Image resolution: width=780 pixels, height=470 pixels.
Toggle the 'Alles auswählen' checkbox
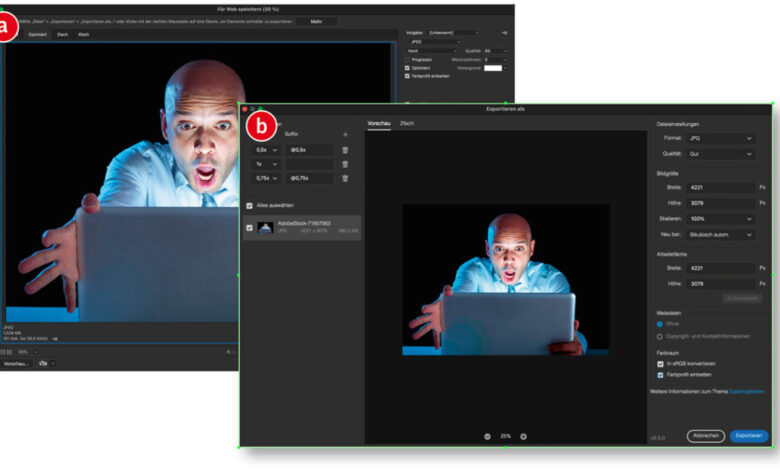pyautogui.click(x=250, y=205)
